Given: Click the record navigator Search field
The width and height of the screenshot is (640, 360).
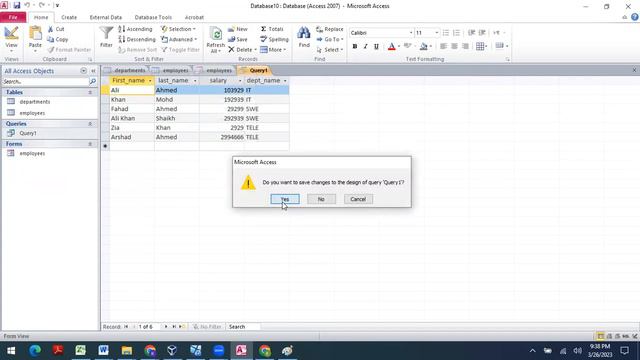Looking at the screenshot, I should 243,327.
